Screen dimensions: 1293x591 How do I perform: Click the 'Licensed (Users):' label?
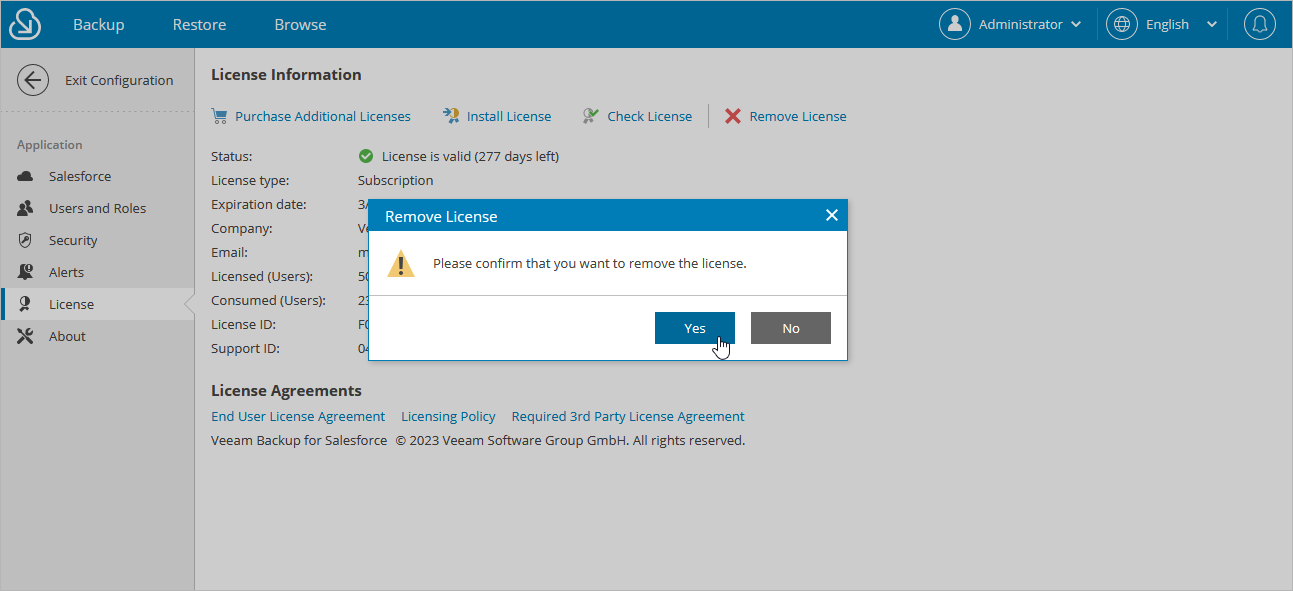click(262, 276)
